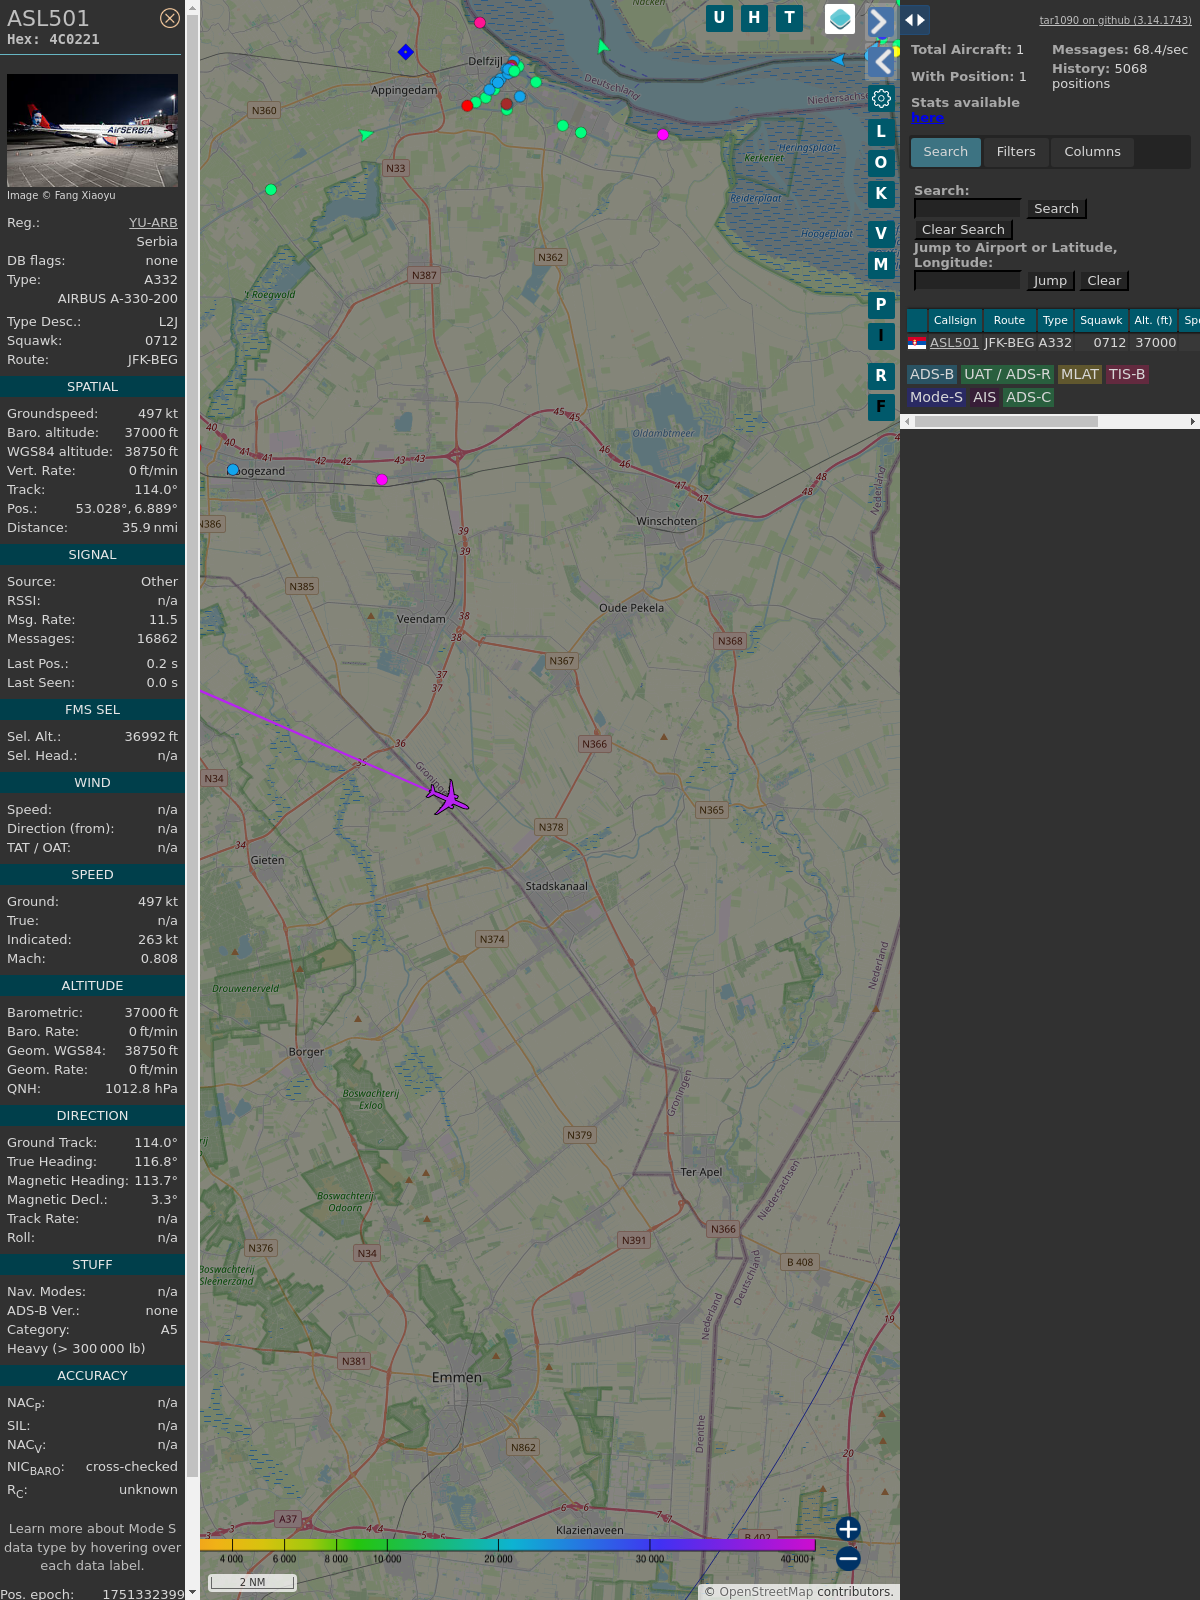Click the magenta dot near Hoogezand A7
The height and width of the screenshot is (1600, 1200).
click(x=382, y=480)
